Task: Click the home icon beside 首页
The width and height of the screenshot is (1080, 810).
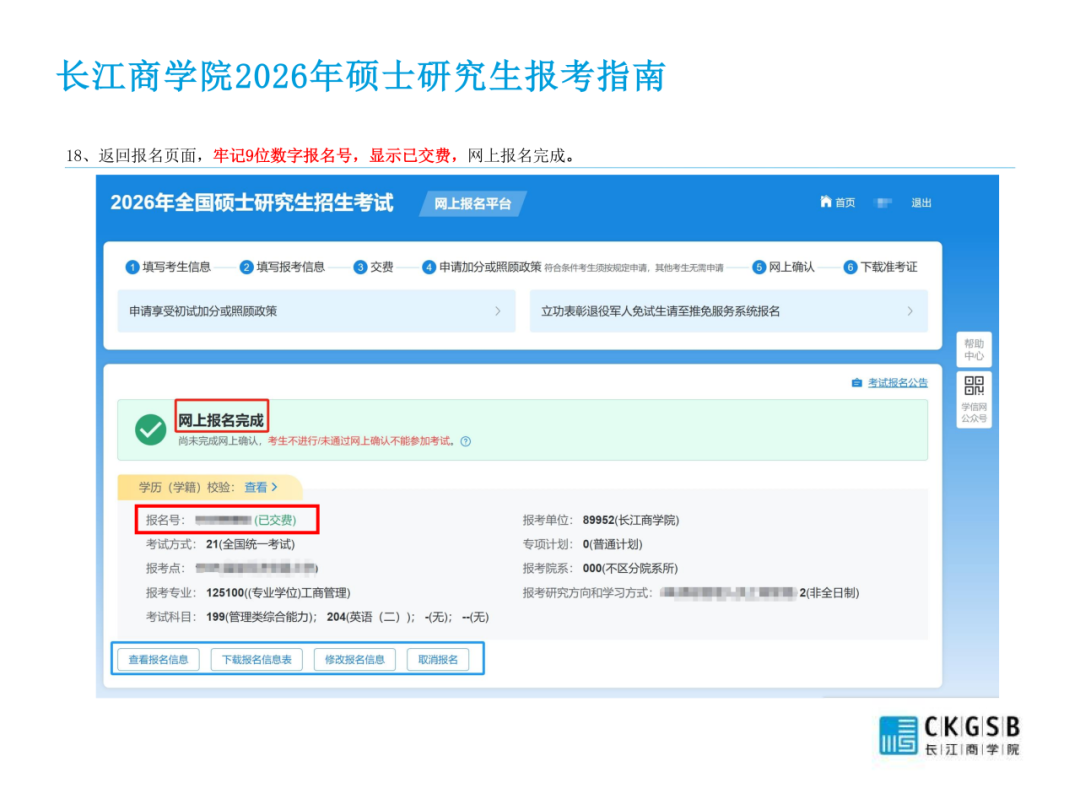Action: click(825, 202)
